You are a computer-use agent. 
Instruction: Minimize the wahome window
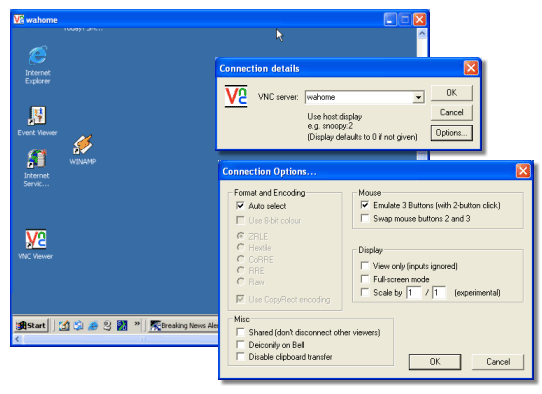(x=390, y=19)
